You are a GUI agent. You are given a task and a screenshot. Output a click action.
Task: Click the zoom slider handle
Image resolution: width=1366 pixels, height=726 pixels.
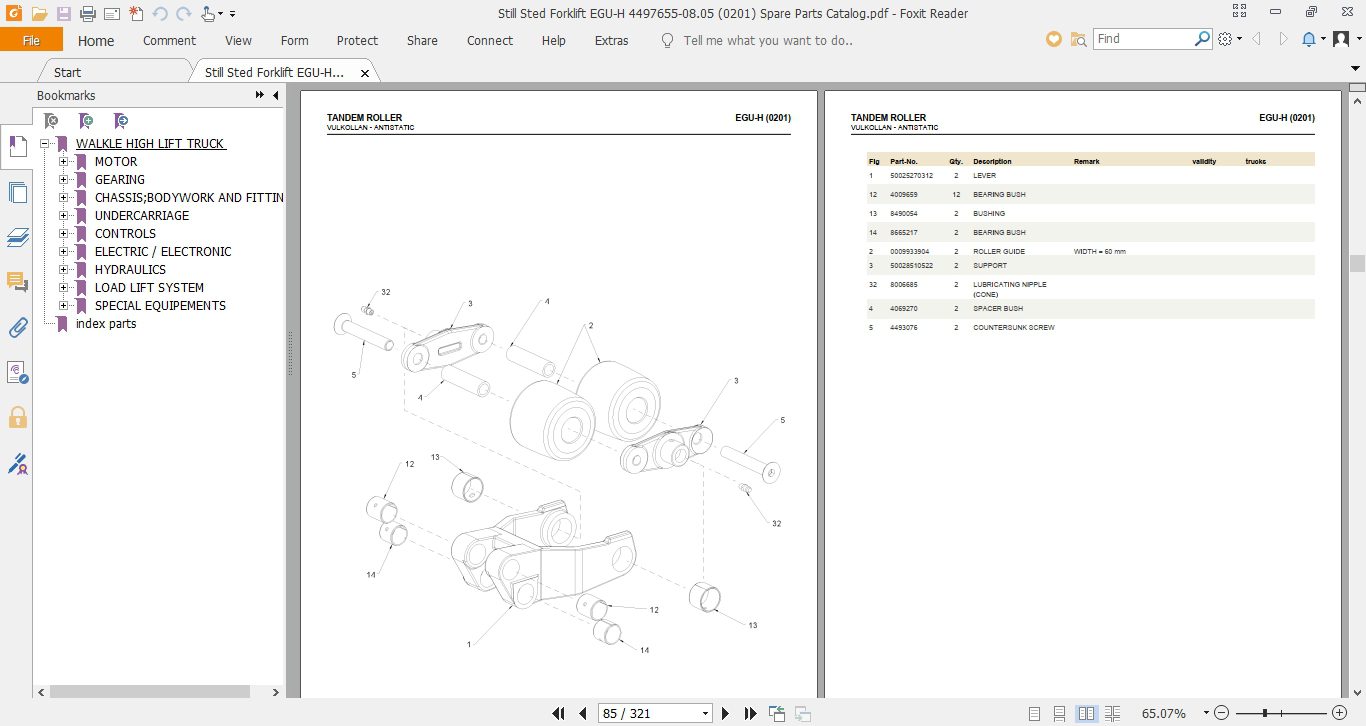click(x=1265, y=714)
